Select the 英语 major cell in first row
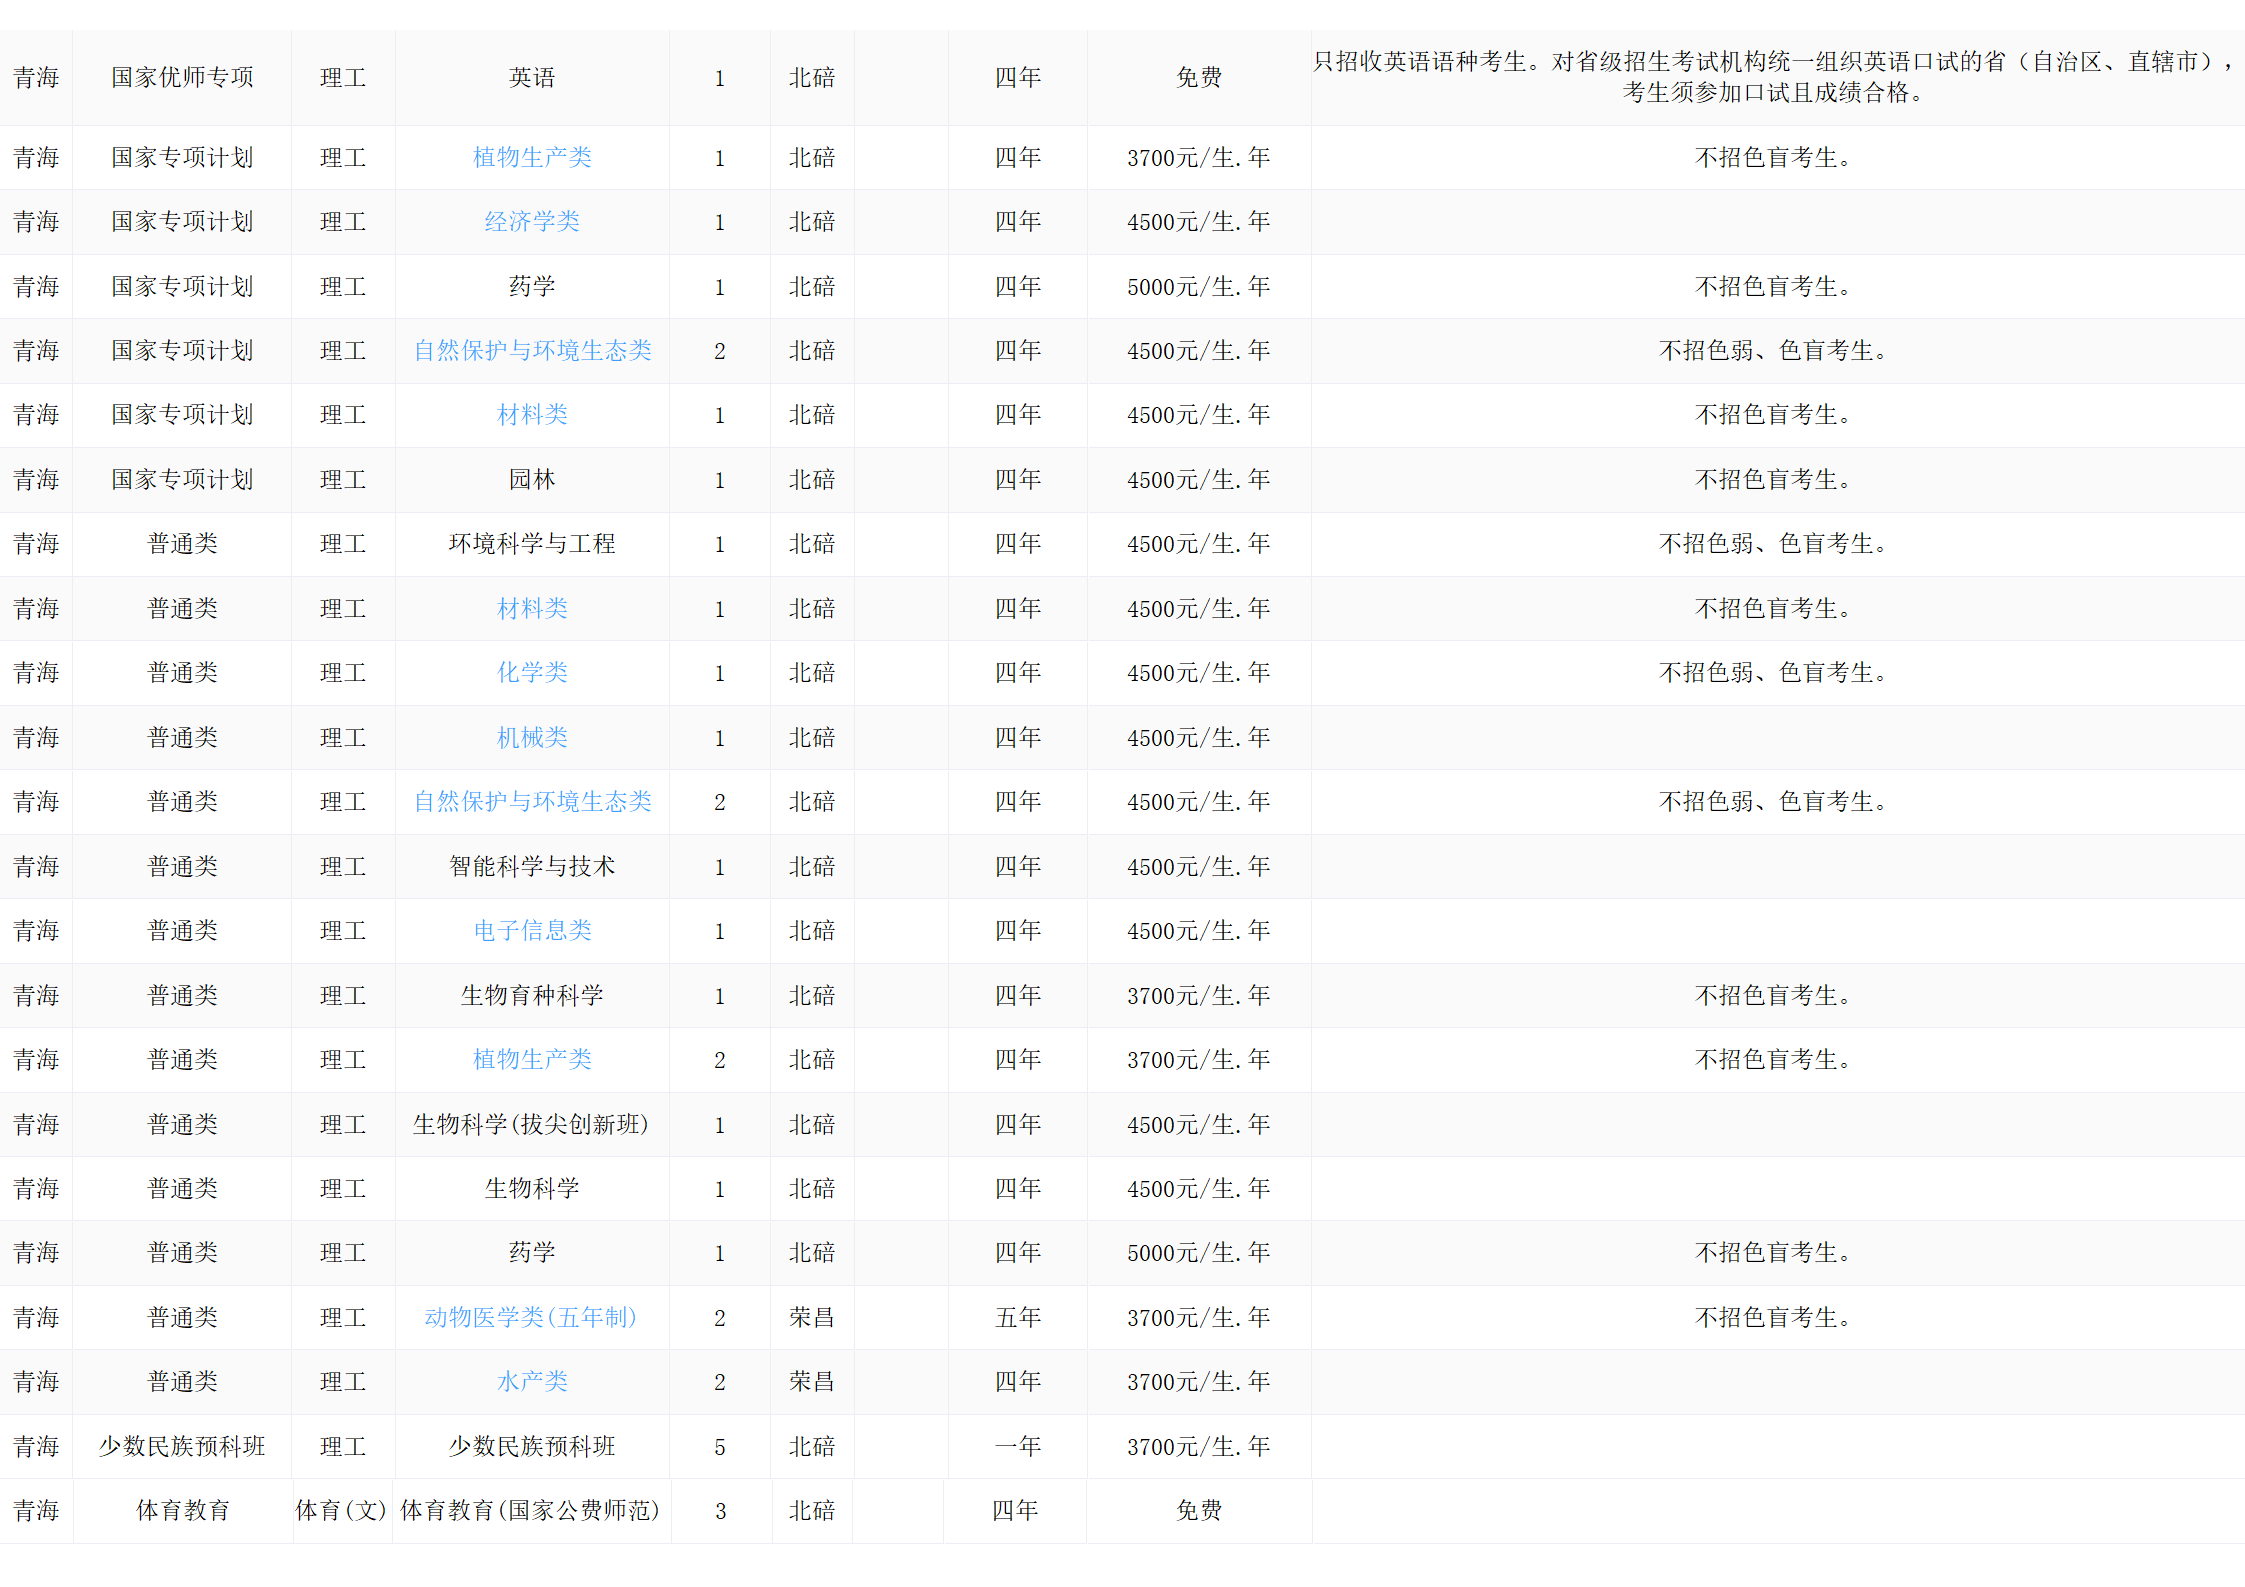The image size is (2245, 1587). (x=532, y=77)
